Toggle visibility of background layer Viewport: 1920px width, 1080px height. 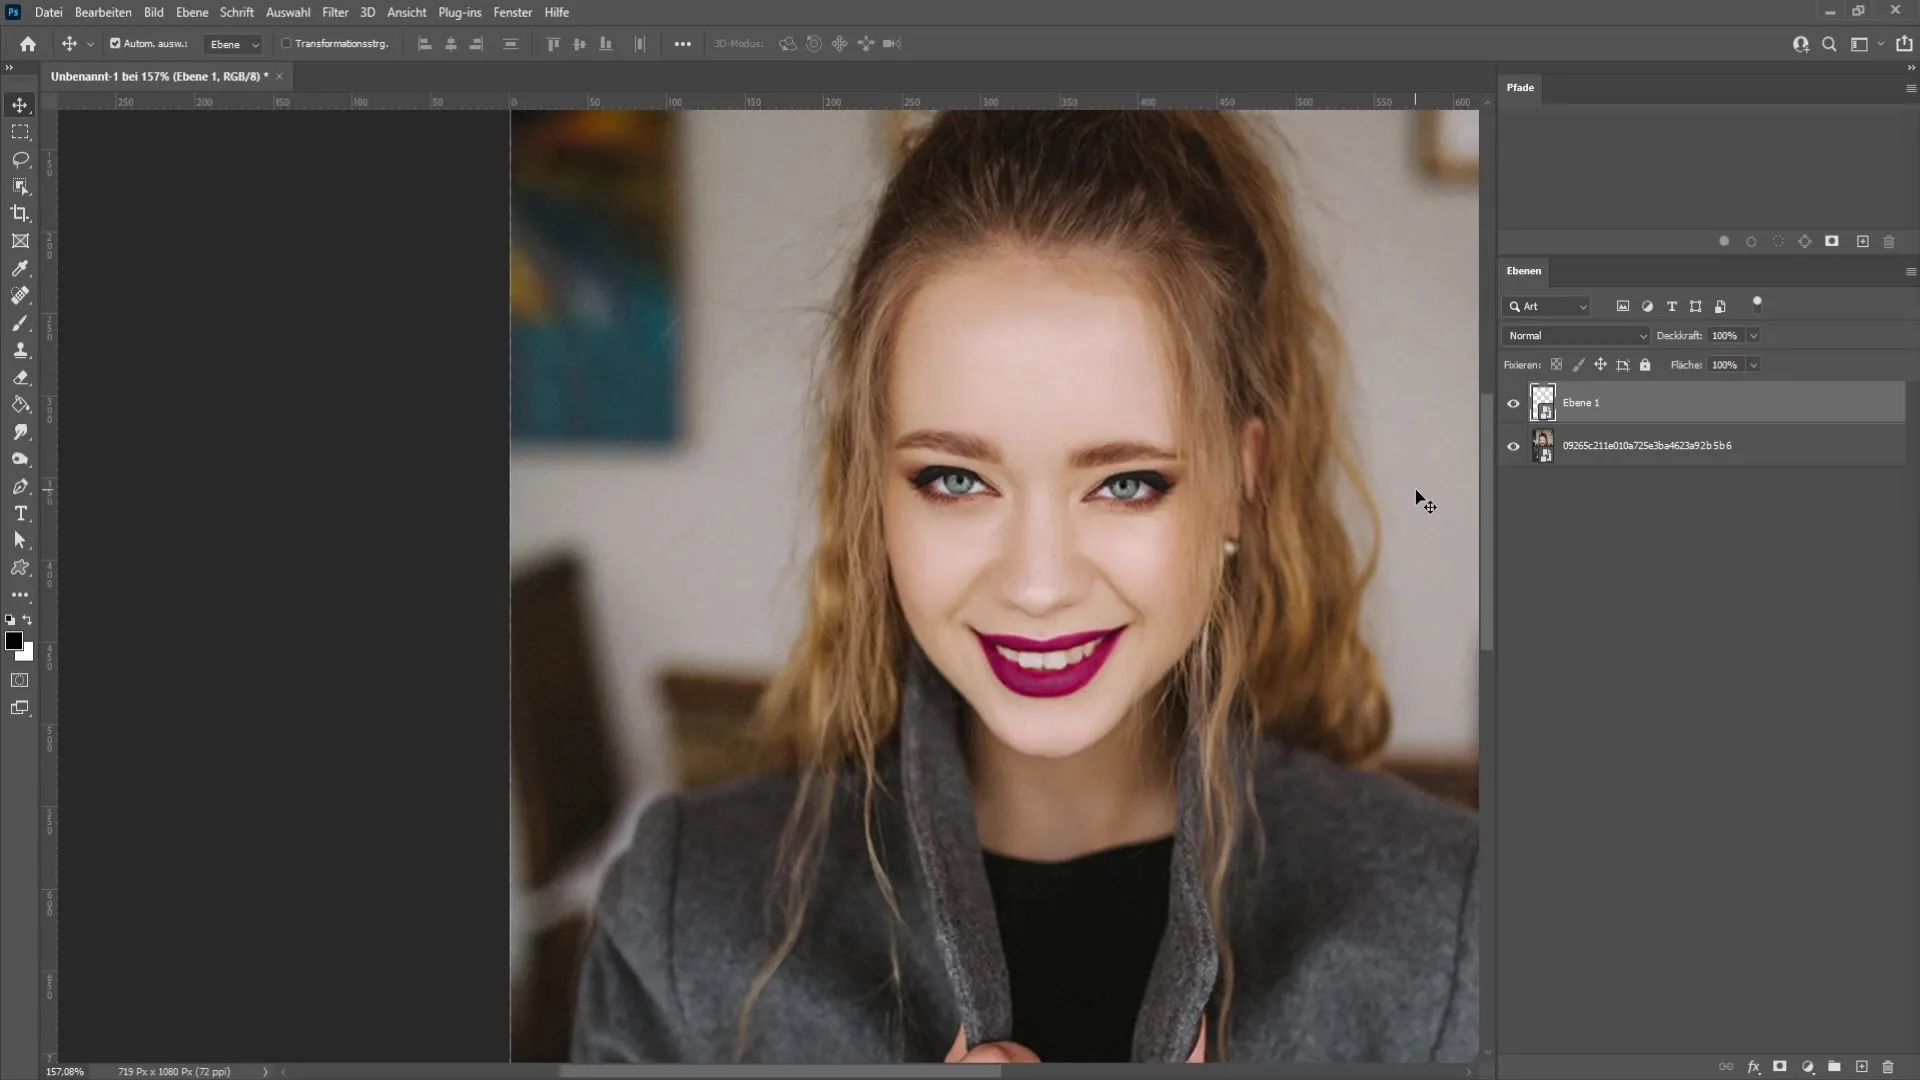1514,446
